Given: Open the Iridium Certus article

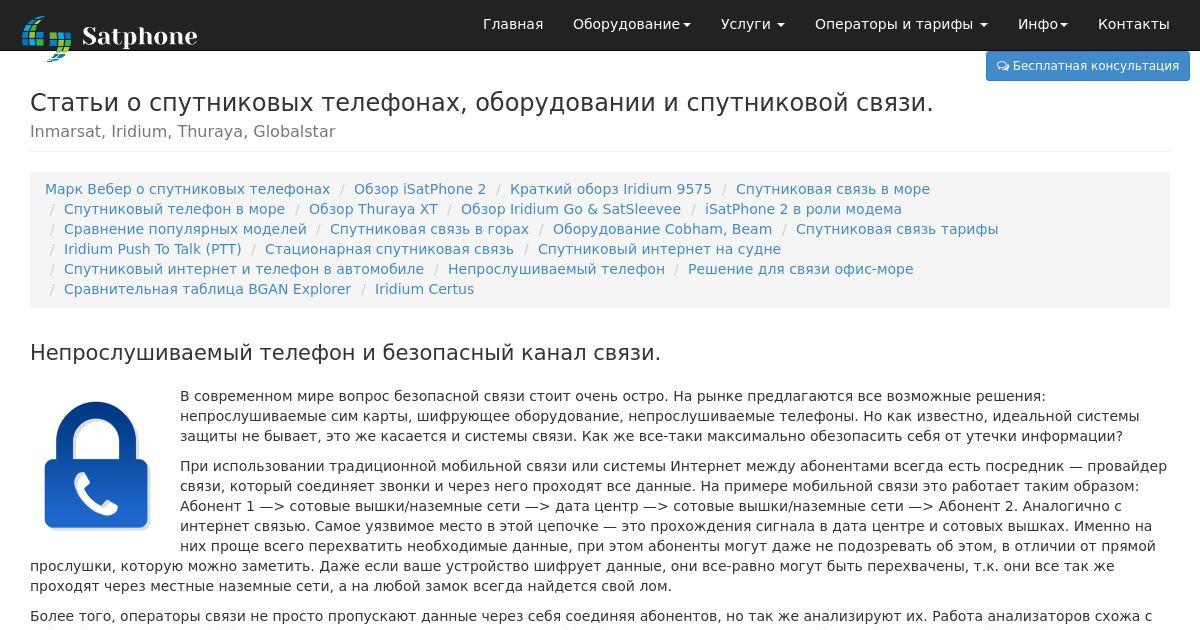Looking at the screenshot, I should click(424, 289).
